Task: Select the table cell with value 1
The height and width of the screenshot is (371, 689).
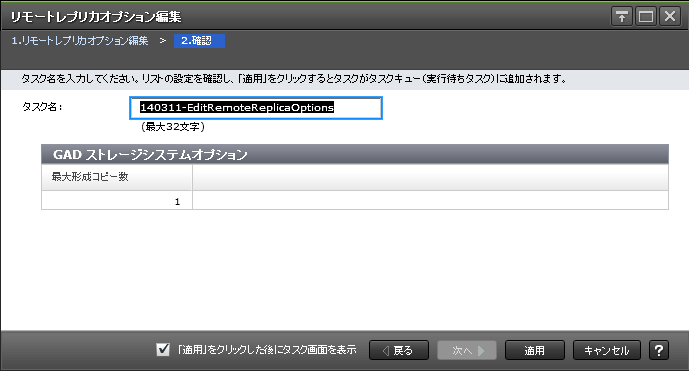Action: 117,201
